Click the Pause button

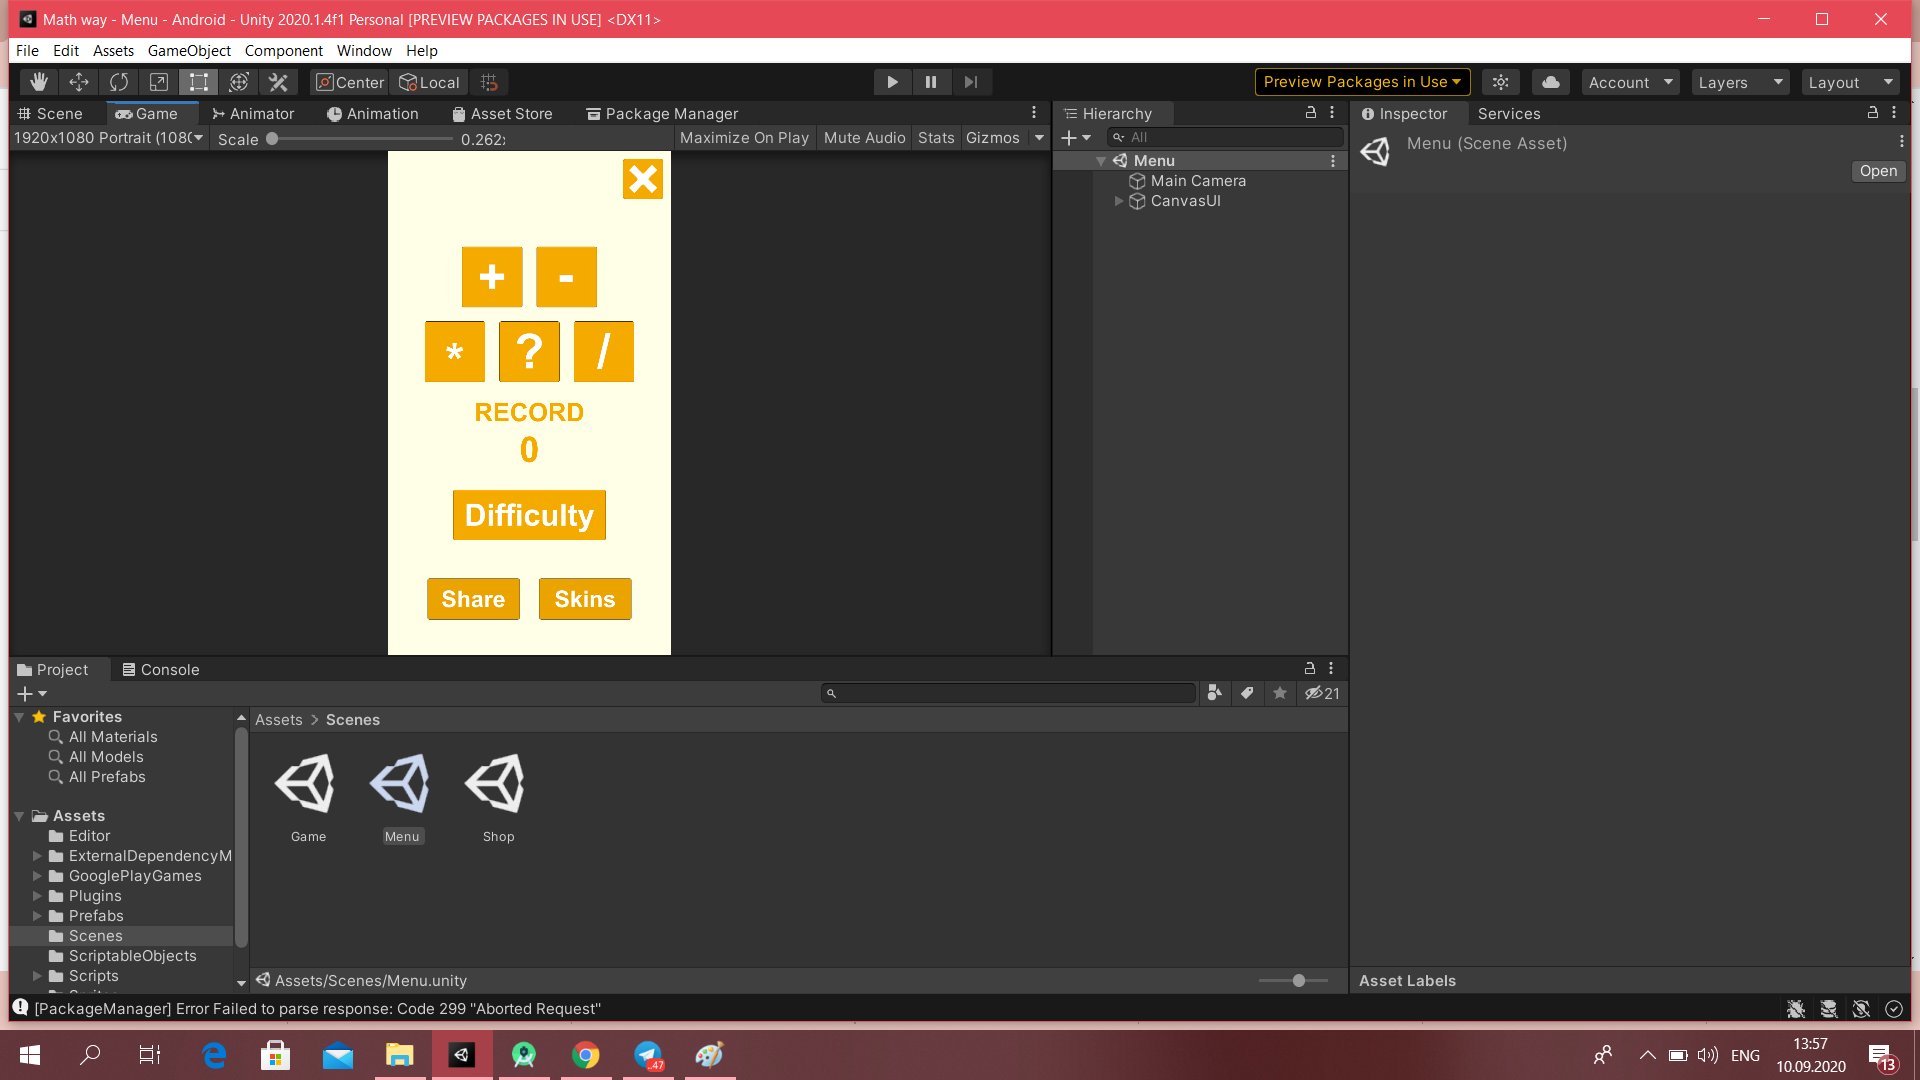point(931,82)
